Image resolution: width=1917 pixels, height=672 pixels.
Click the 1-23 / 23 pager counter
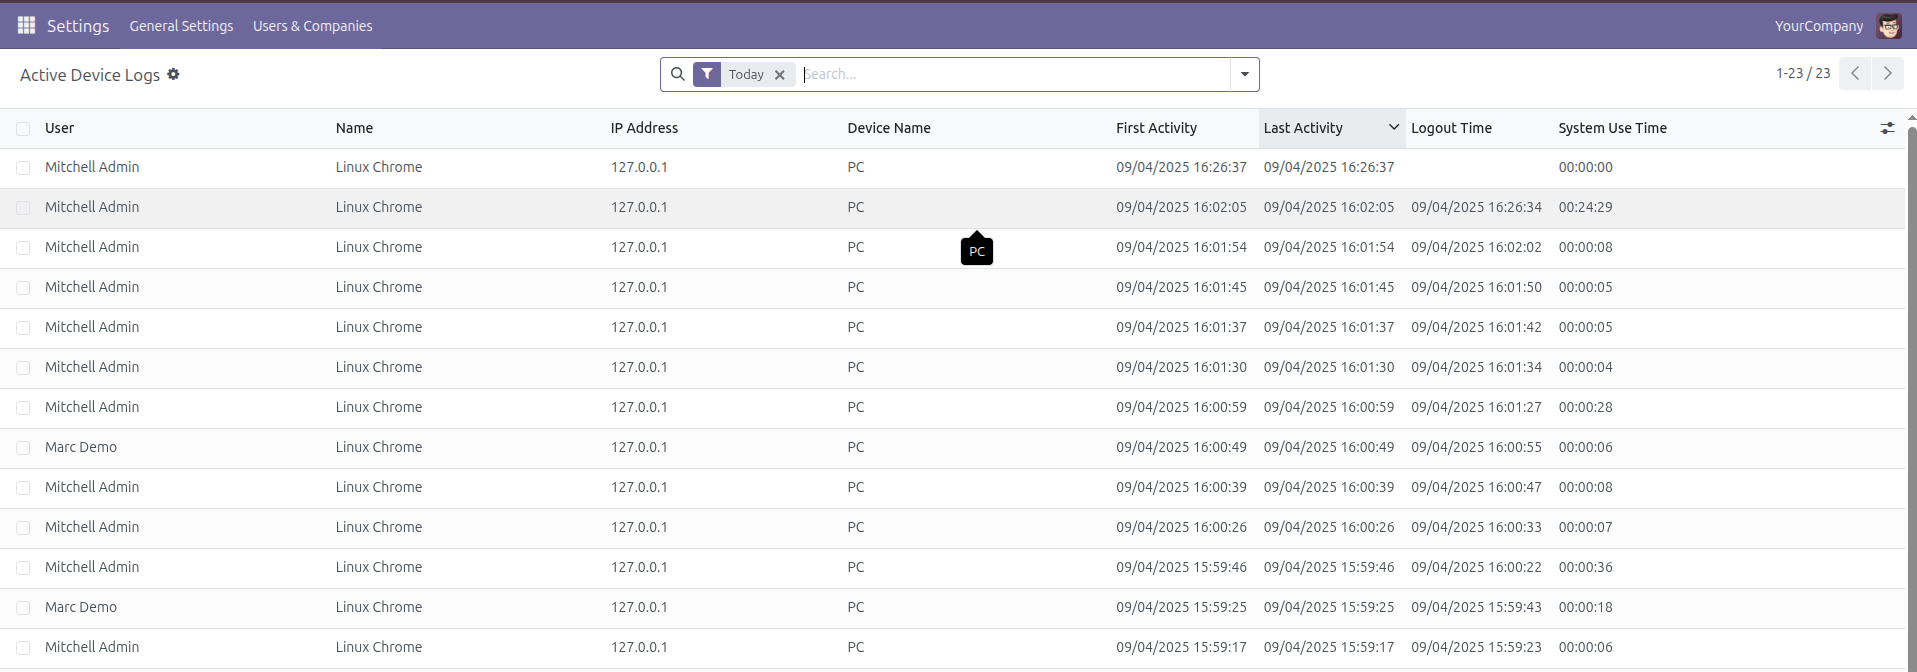coord(1802,74)
